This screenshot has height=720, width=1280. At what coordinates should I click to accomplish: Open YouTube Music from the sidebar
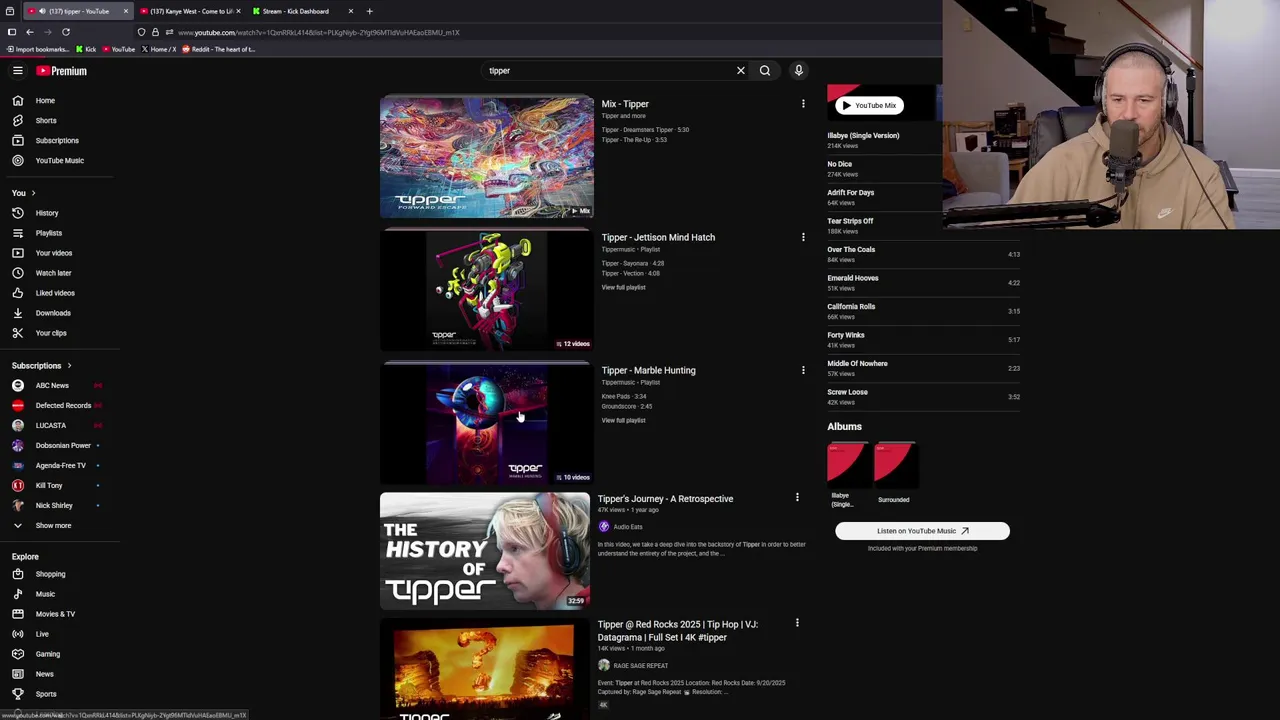60,160
